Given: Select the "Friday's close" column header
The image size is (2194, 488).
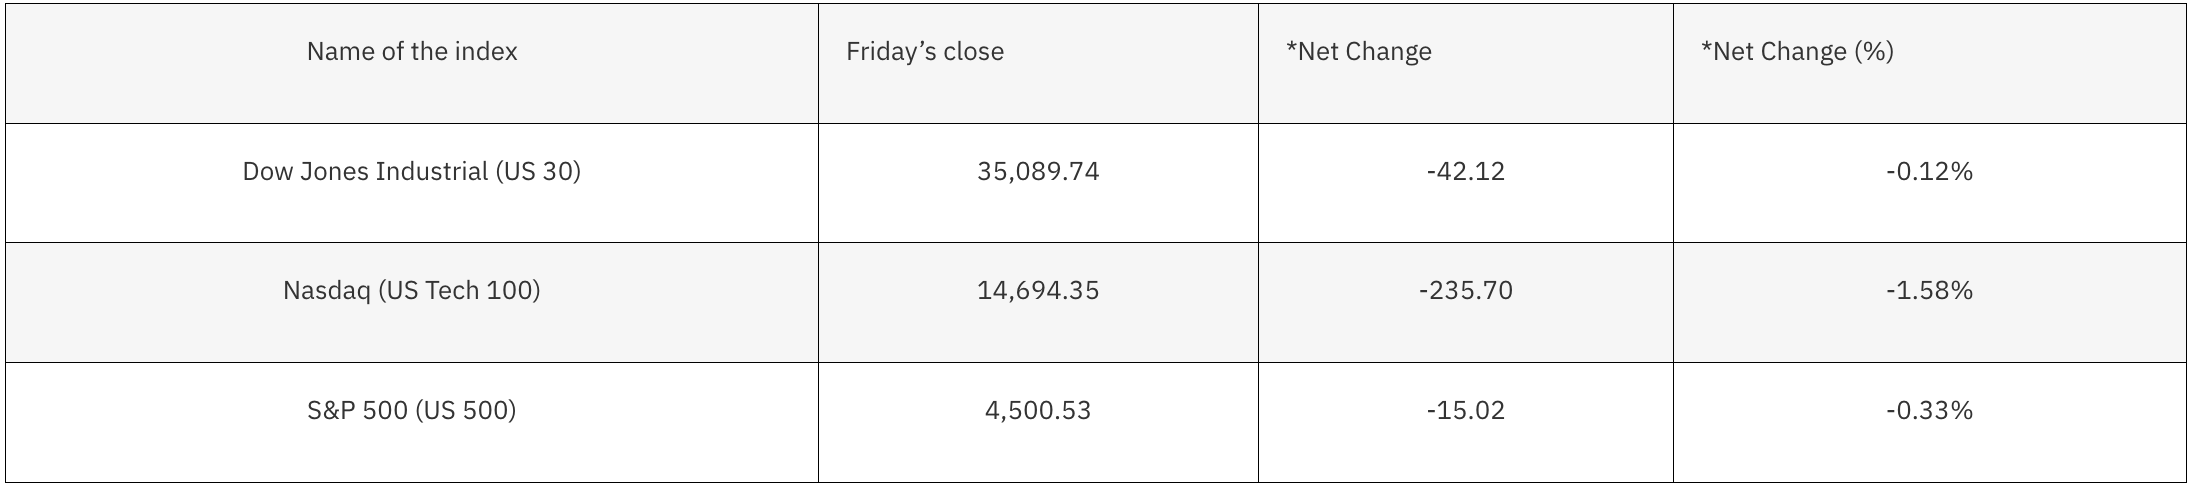Looking at the screenshot, I should pyautogui.click(x=924, y=52).
